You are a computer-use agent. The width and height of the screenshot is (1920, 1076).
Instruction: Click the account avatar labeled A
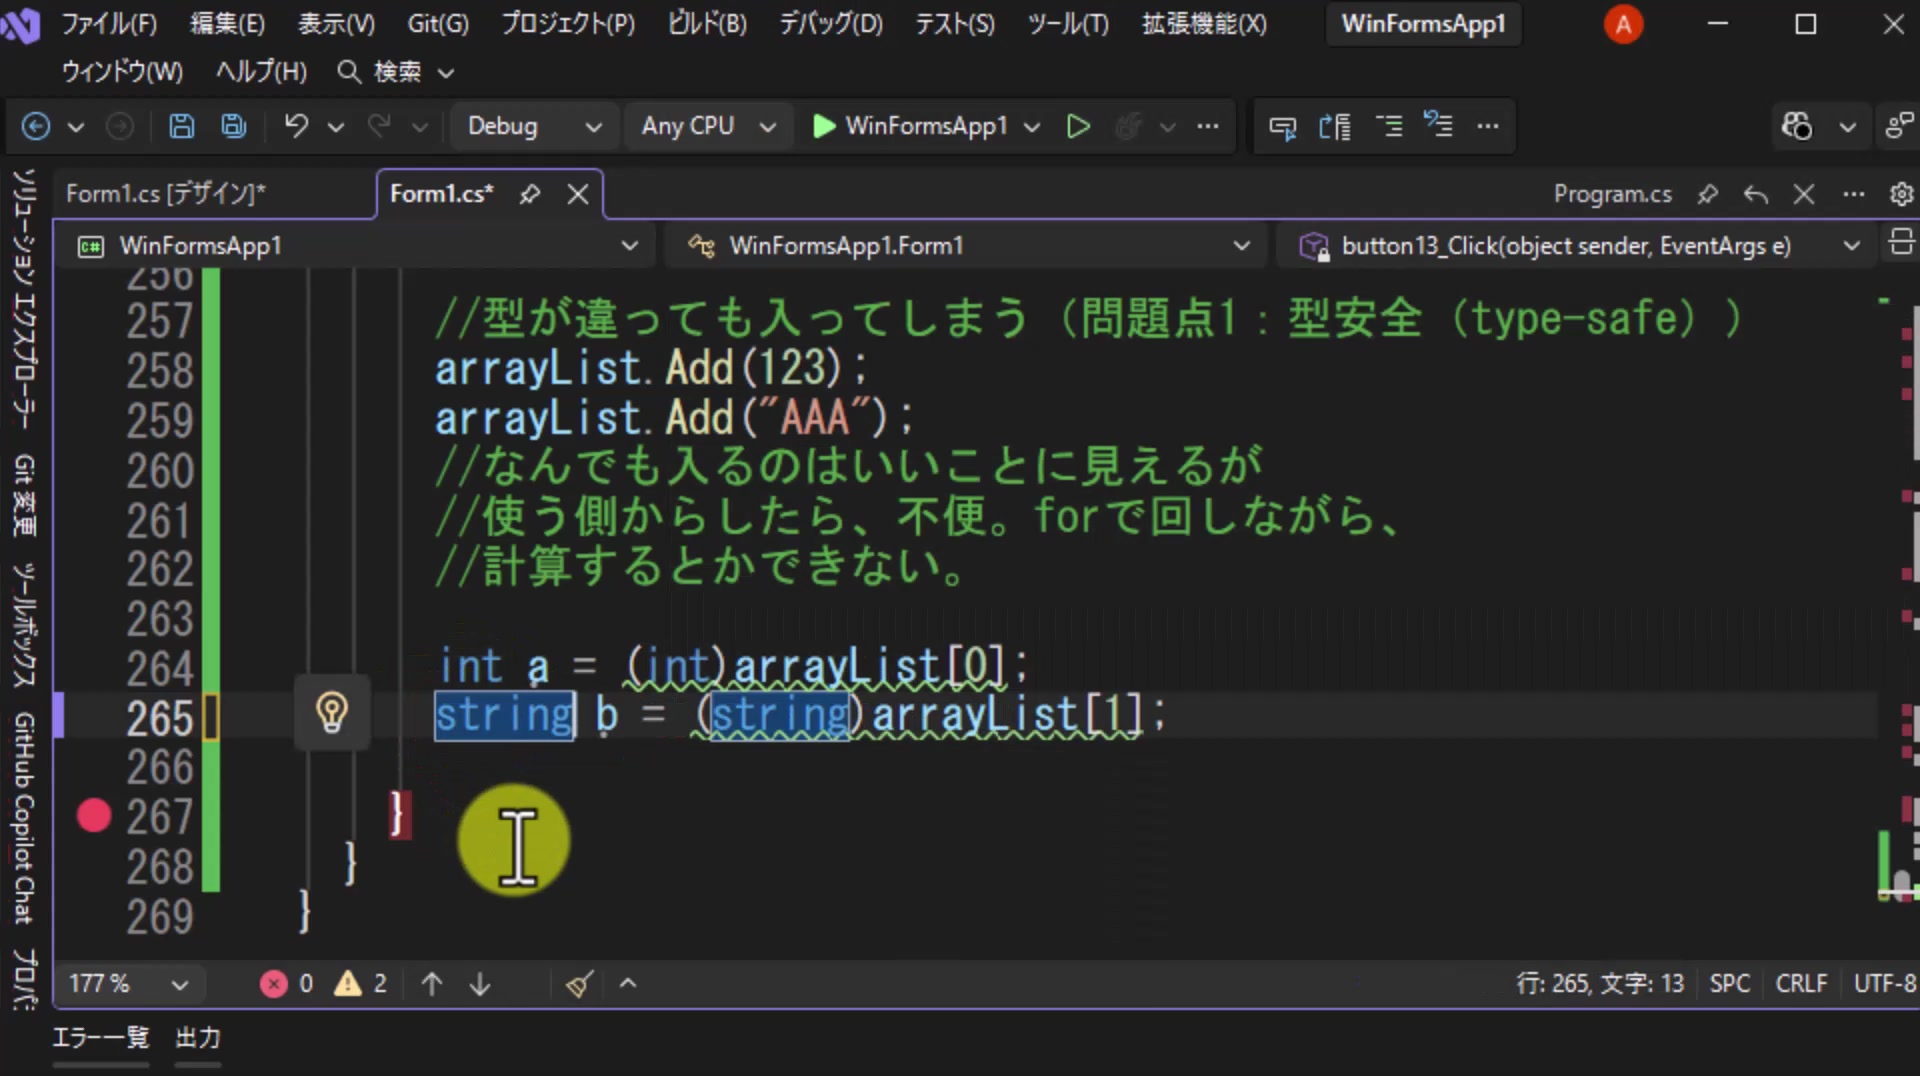click(x=1623, y=24)
